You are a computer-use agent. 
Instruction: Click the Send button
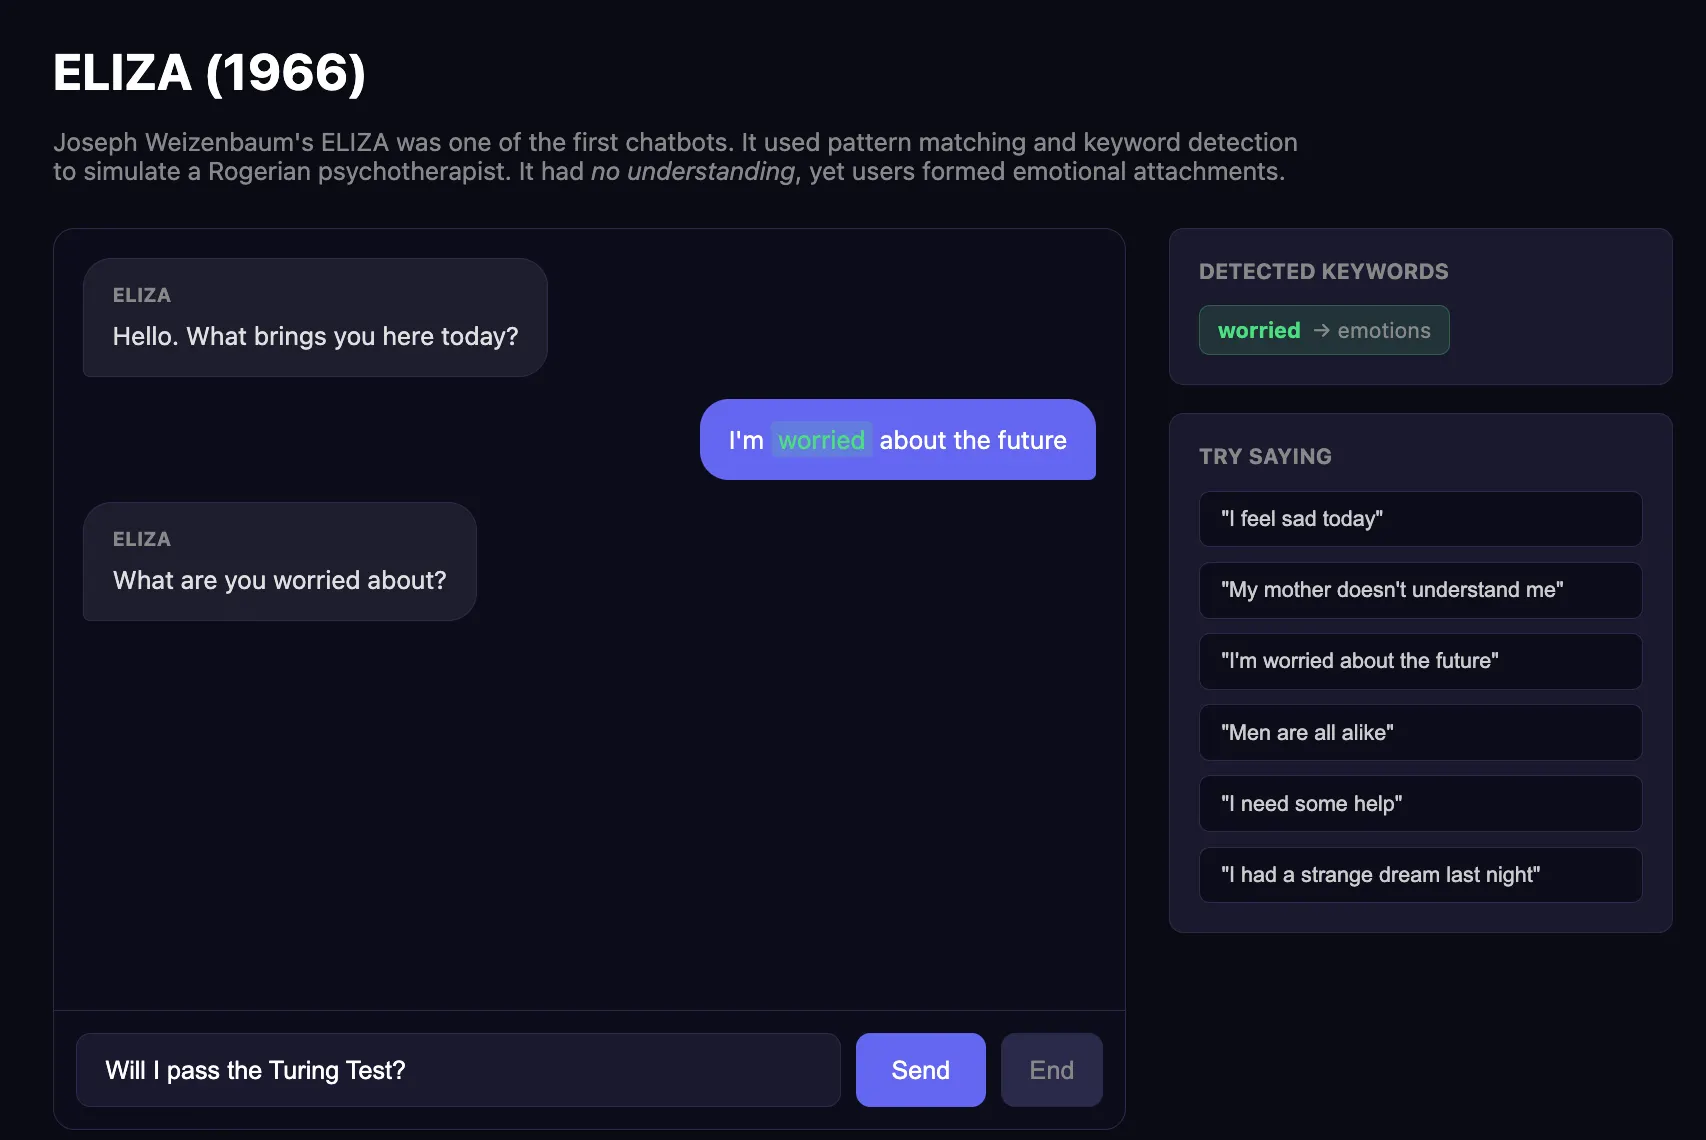coord(920,1070)
